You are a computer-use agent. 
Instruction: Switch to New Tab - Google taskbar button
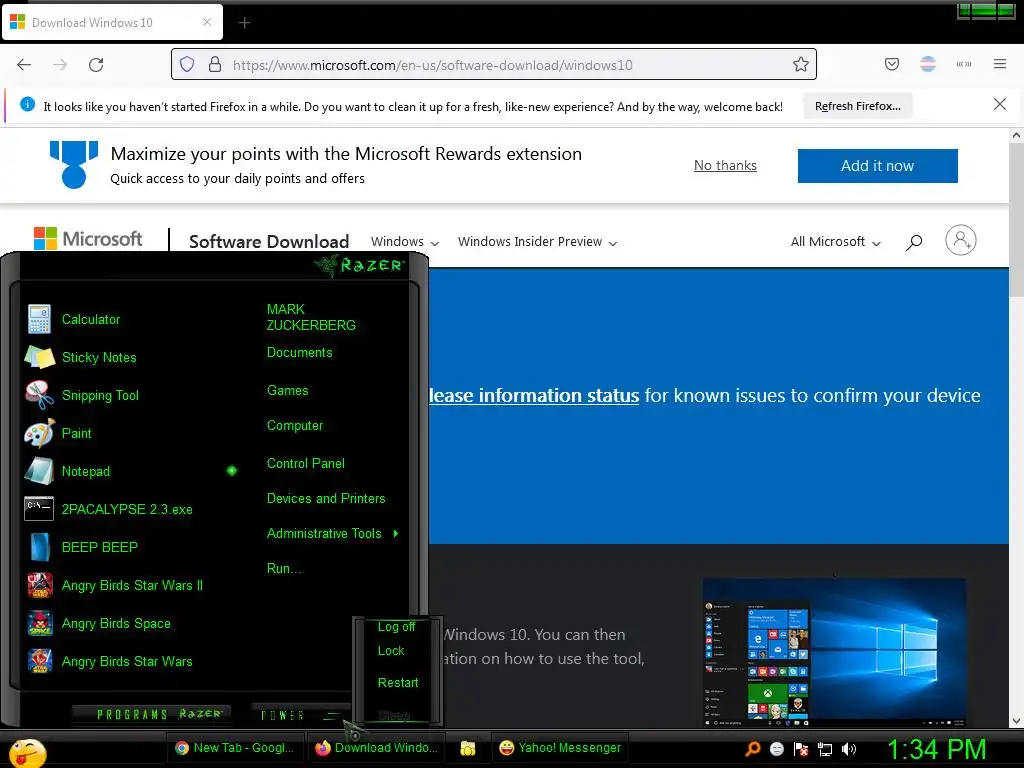coord(234,748)
